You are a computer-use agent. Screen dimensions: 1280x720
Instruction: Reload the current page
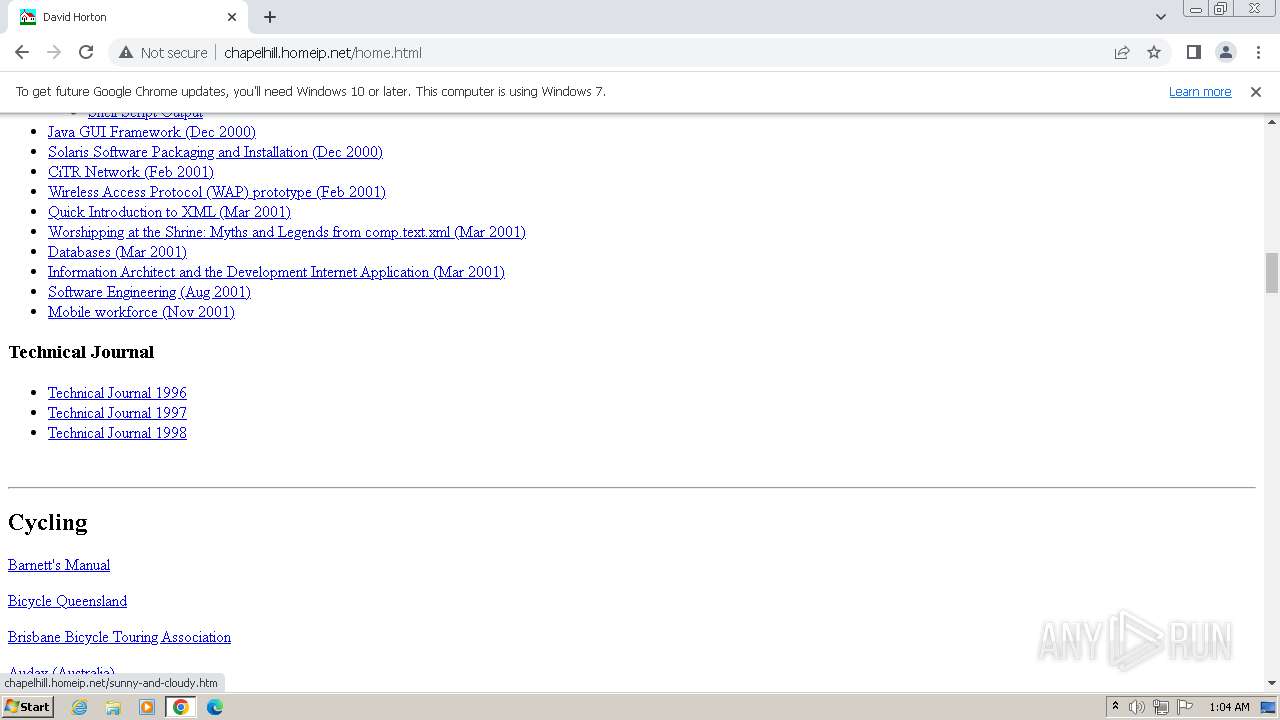[x=86, y=52]
